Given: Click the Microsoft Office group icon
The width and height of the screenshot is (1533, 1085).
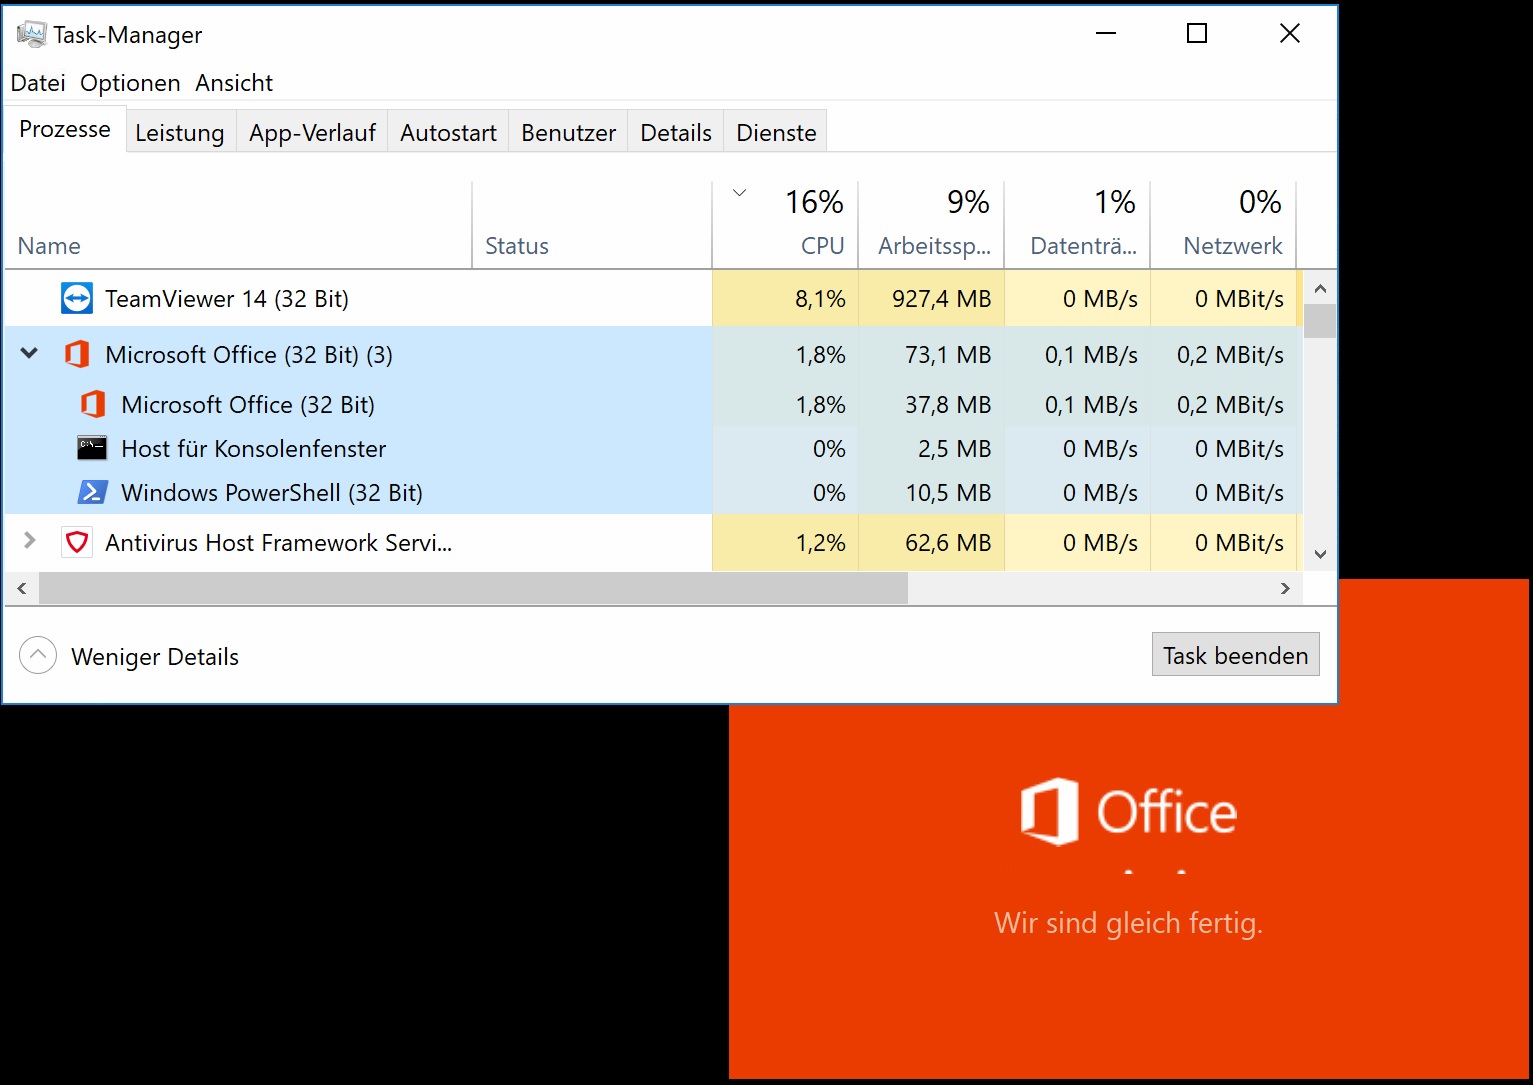Looking at the screenshot, I should point(77,354).
